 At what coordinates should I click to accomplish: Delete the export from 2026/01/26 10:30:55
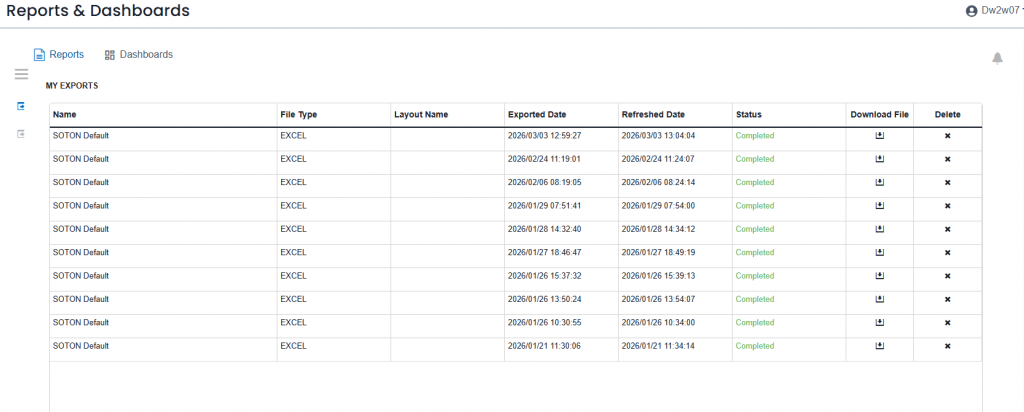click(x=947, y=322)
